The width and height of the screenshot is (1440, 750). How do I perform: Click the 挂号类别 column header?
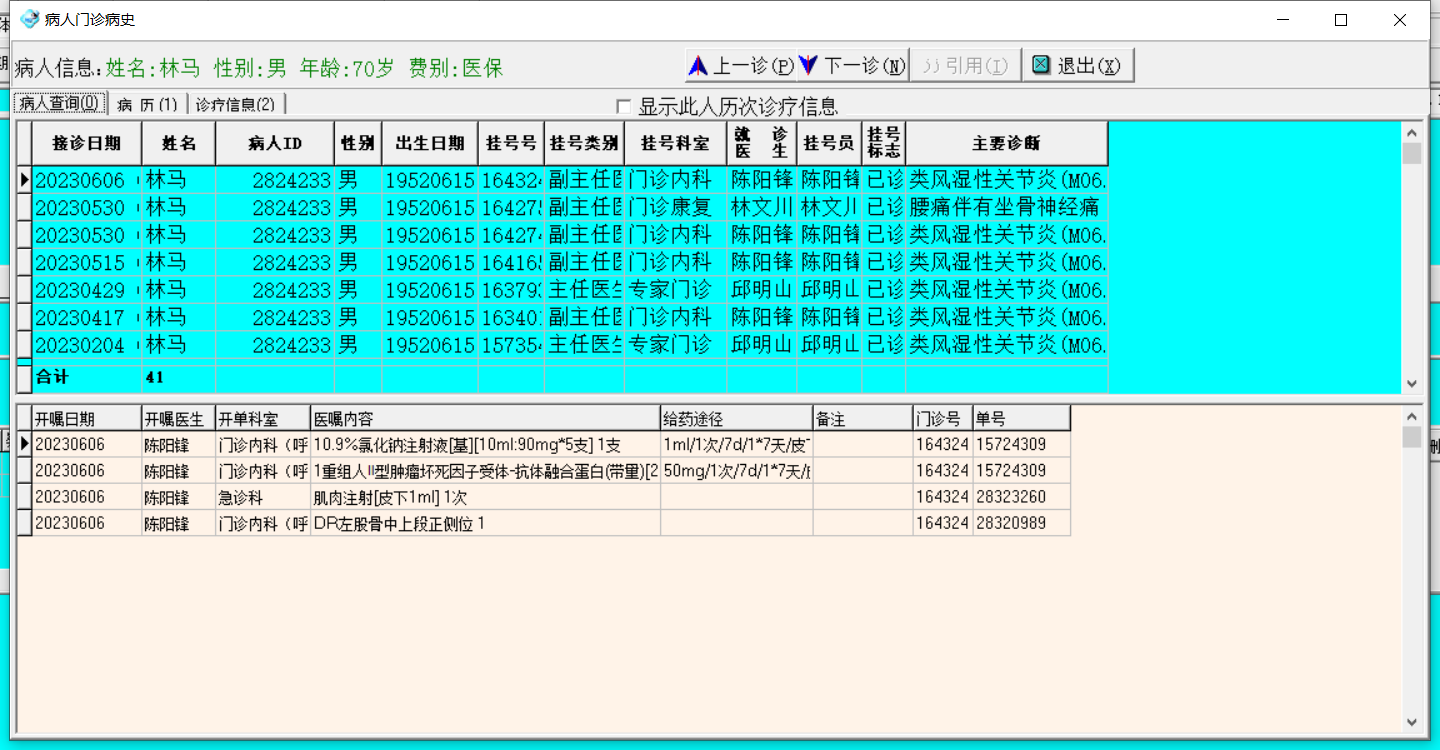pyautogui.click(x=584, y=143)
